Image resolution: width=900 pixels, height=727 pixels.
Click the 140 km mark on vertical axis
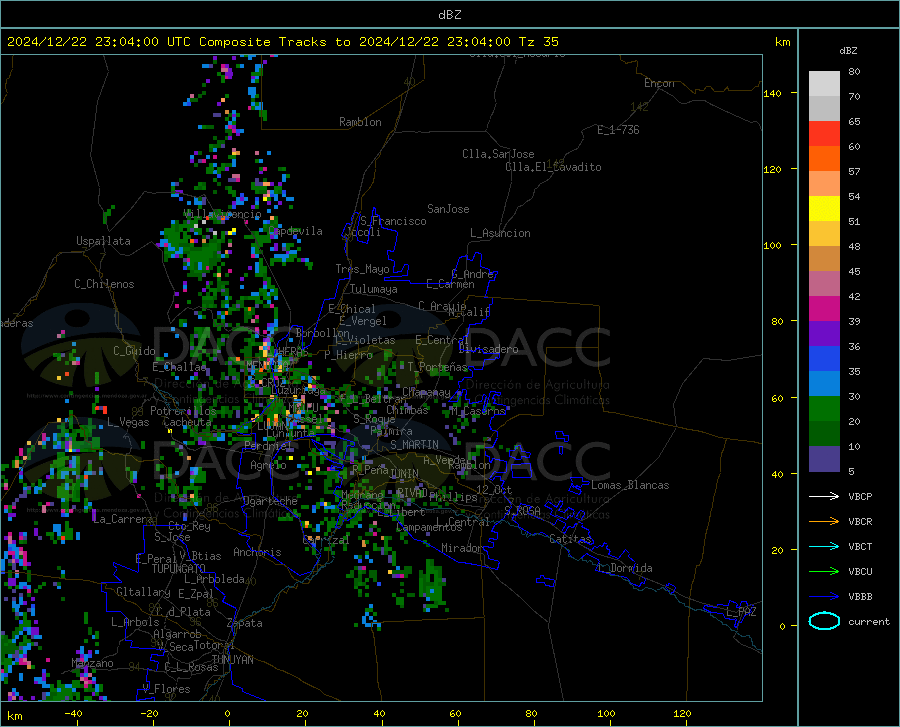(x=773, y=93)
